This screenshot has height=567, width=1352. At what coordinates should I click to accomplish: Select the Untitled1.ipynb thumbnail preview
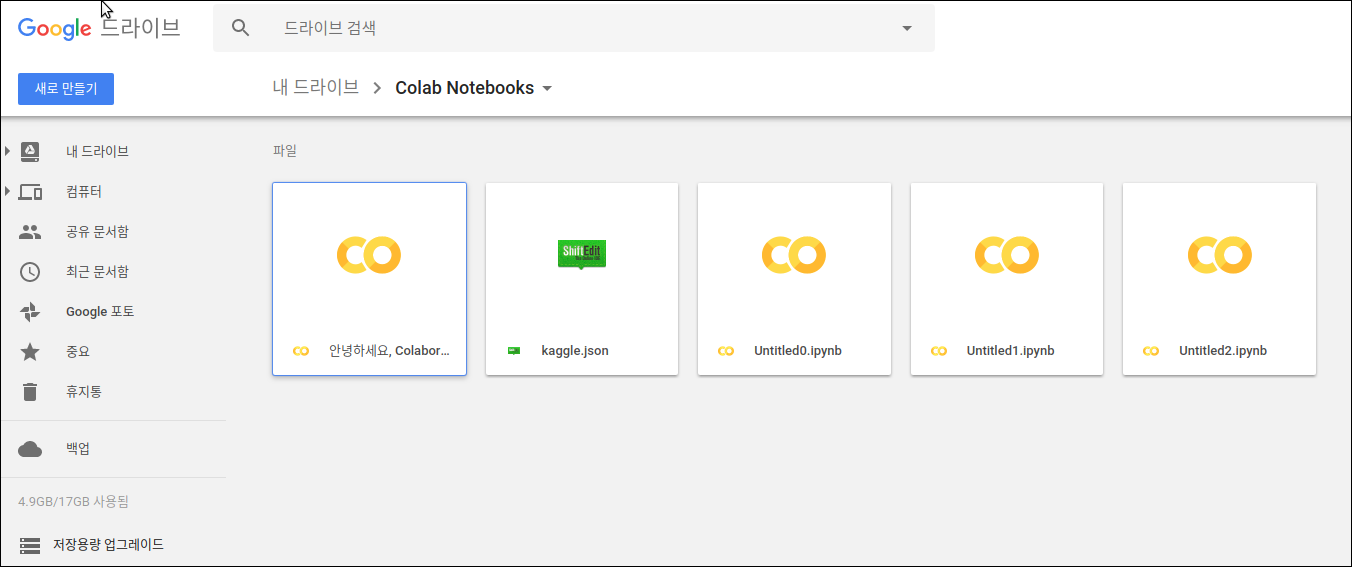coord(1007,255)
